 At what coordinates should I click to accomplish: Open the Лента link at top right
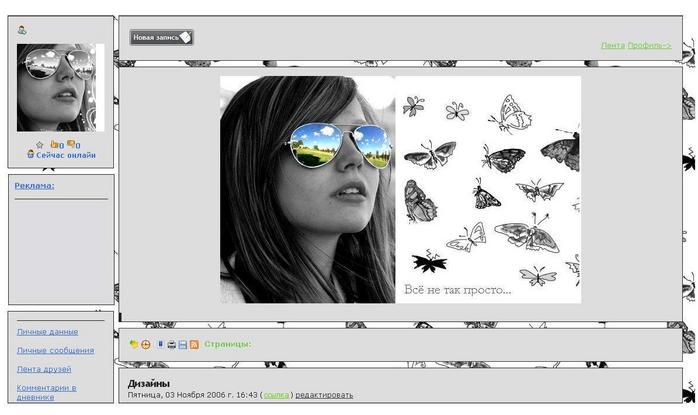tap(612, 45)
